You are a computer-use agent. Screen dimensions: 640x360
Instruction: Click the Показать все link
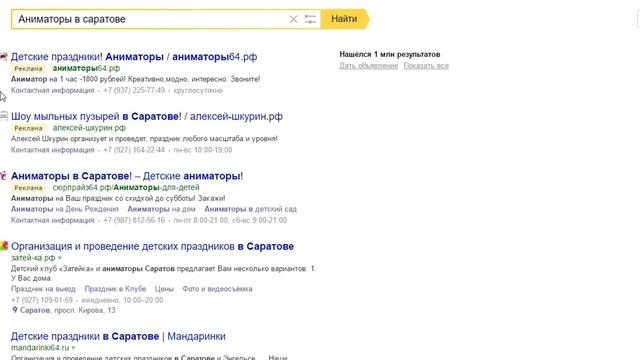pyautogui.click(x=426, y=66)
